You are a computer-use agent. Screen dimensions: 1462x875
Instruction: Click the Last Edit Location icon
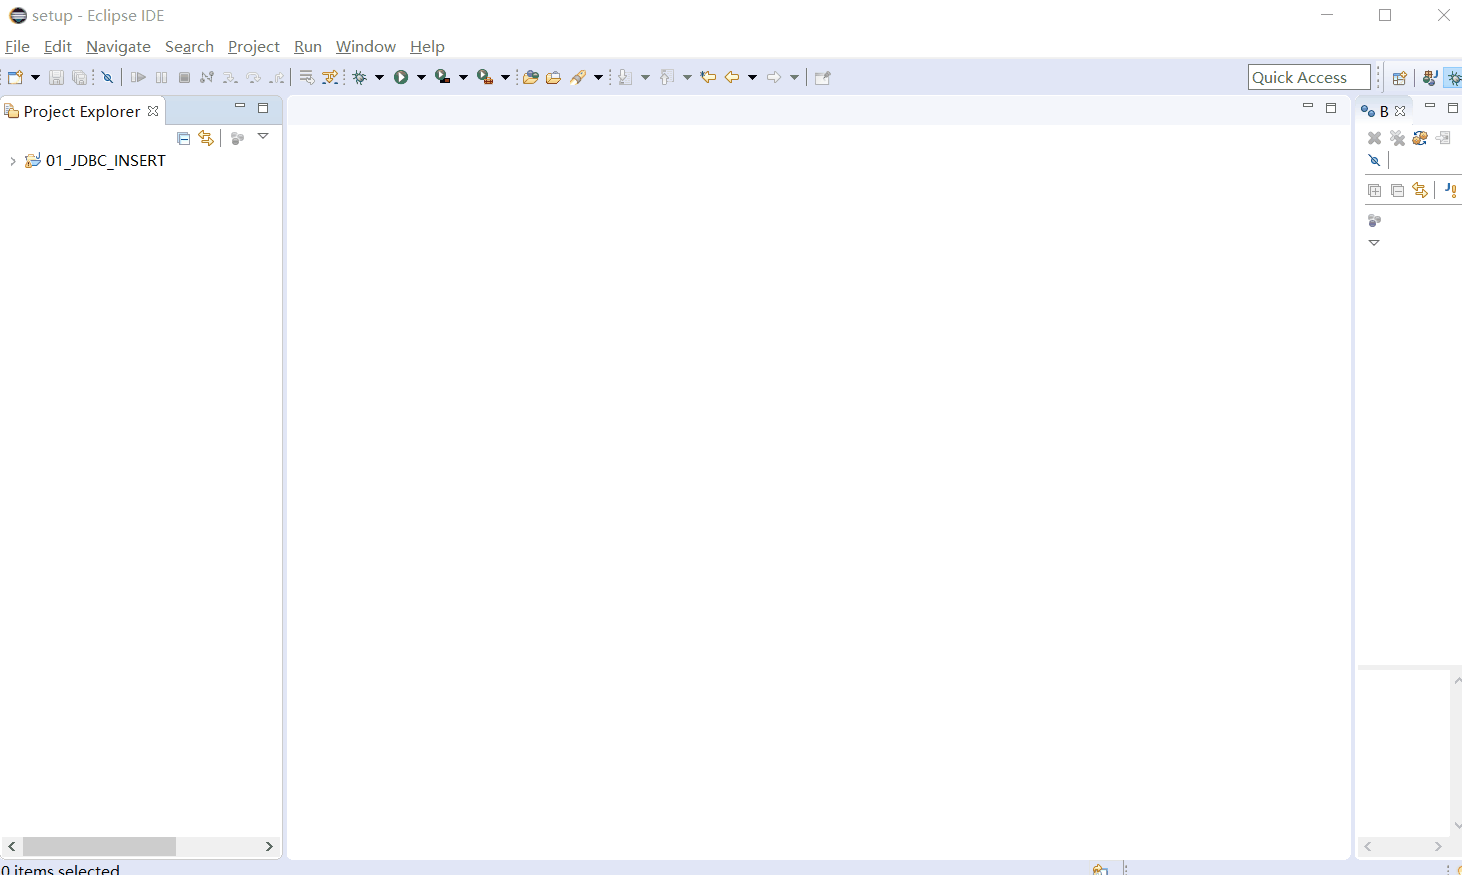pyautogui.click(x=708, y=77)
